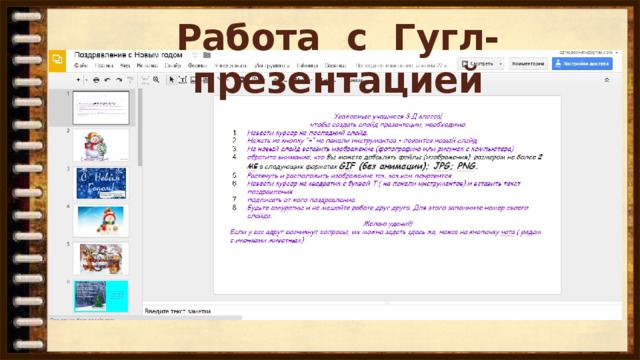Viewport: 640px width, 360px height.
Task: Select slide 6 cyan tree thumbnail
Action: point(101,296)
